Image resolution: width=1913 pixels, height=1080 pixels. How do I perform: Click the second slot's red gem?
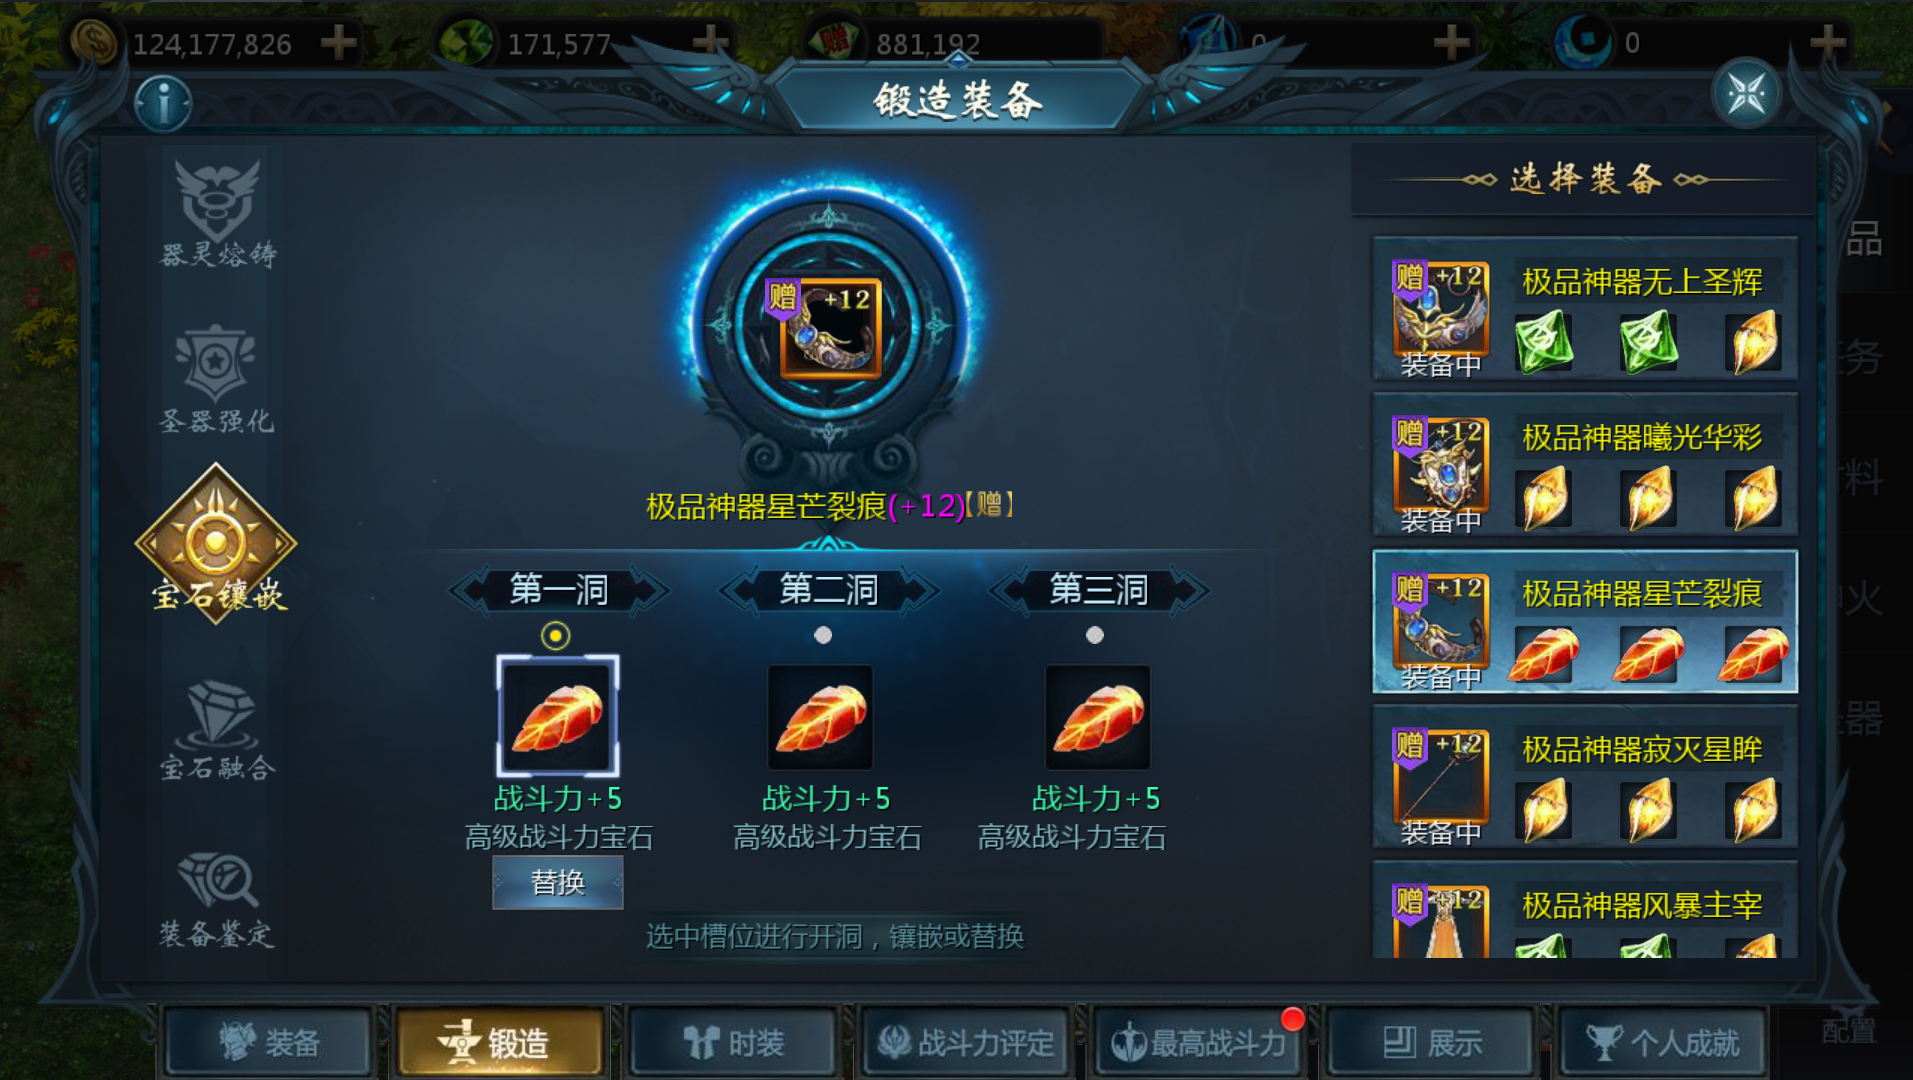coord(821,718)
